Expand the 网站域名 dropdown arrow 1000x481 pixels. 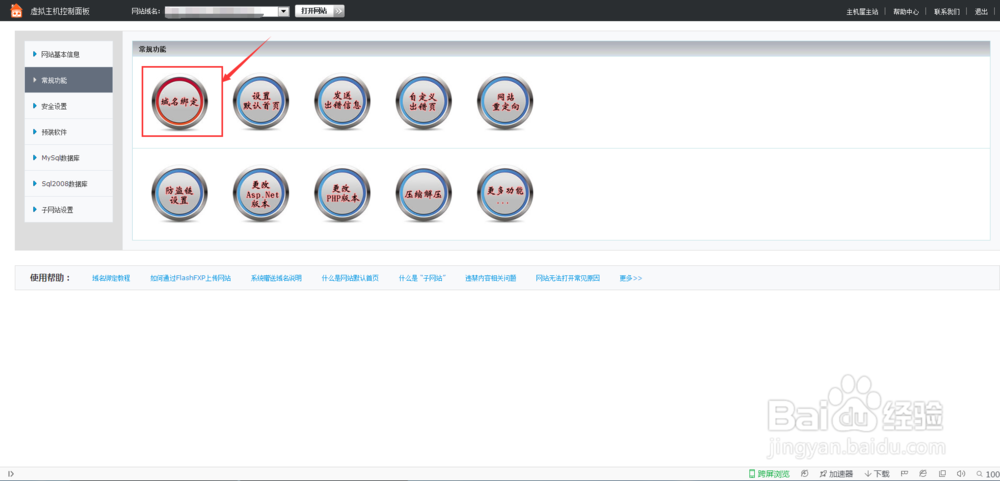pyautogui.click(x=284, y=11)
